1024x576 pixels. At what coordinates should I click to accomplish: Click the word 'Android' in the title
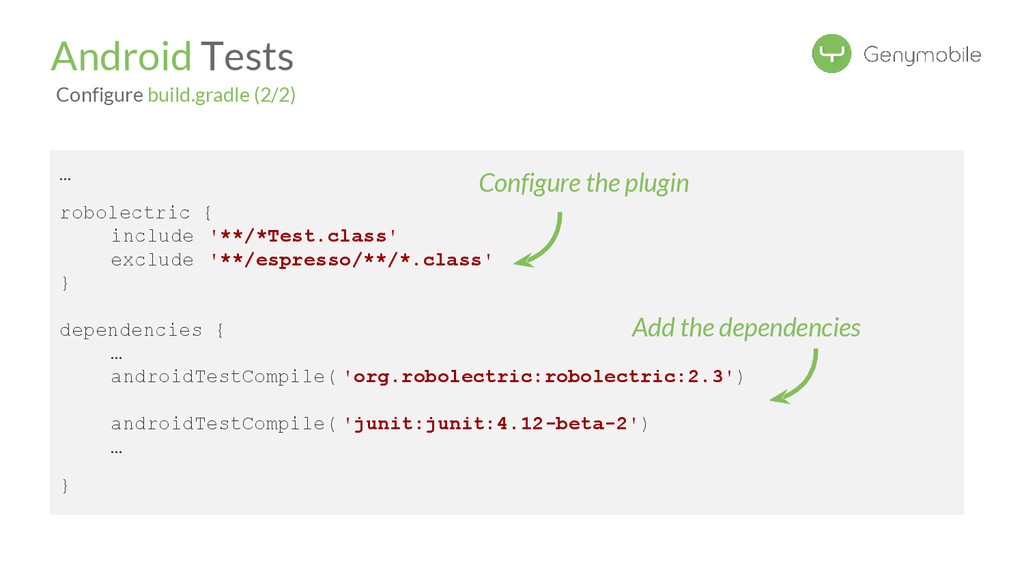[x=121, y=56]
